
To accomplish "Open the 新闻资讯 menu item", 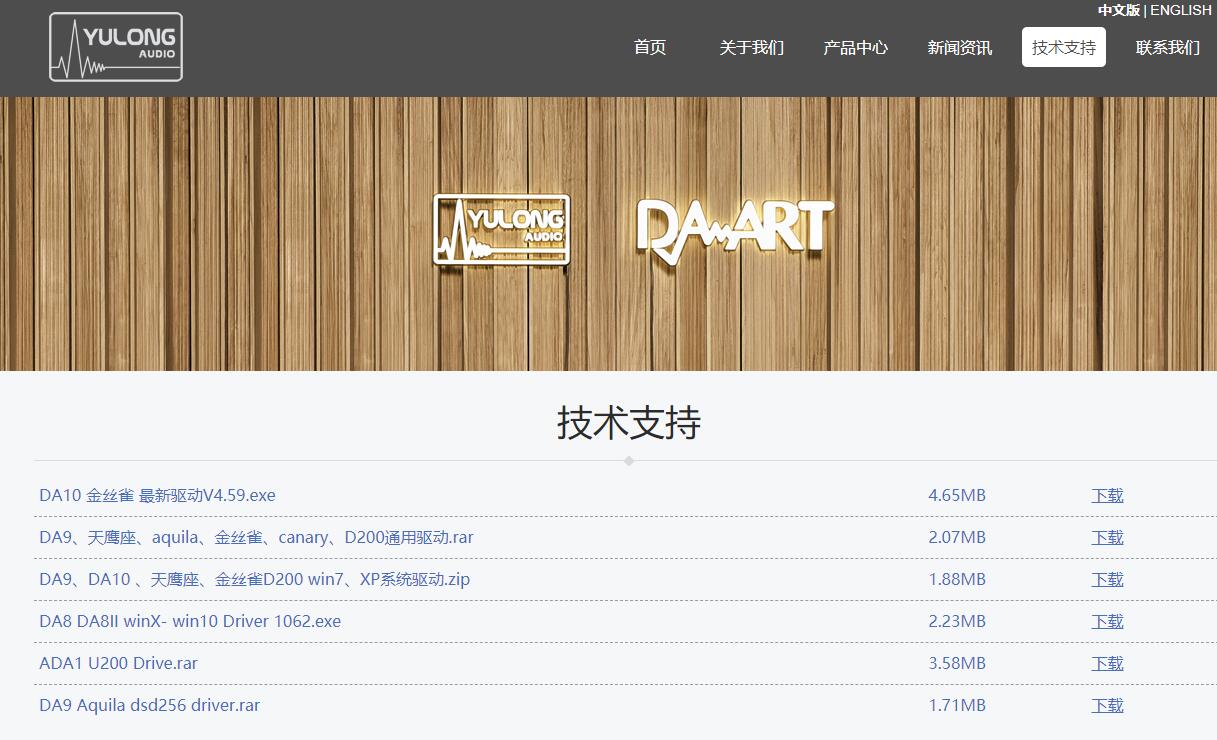I will (959, 46).
